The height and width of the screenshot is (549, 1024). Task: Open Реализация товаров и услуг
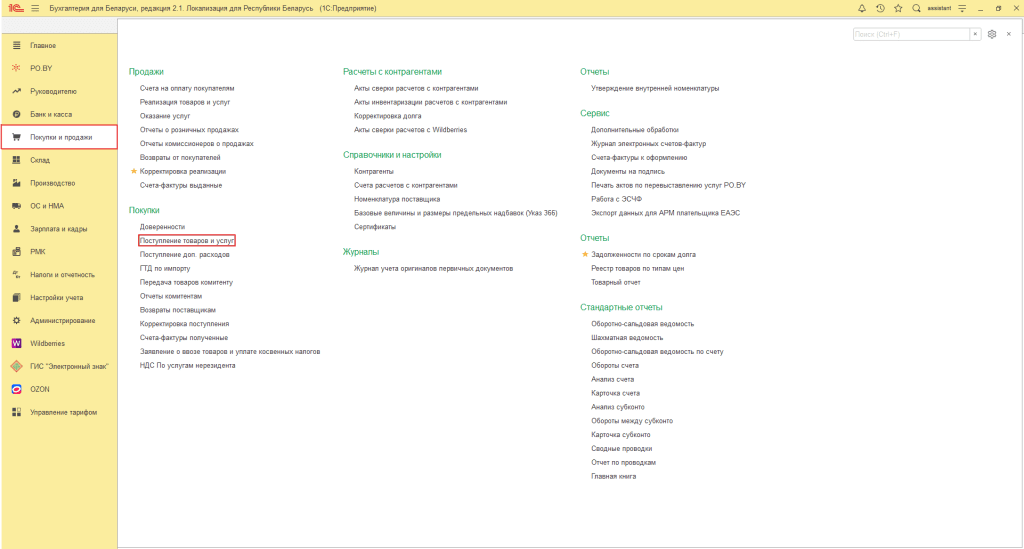(x=185, y=102)
